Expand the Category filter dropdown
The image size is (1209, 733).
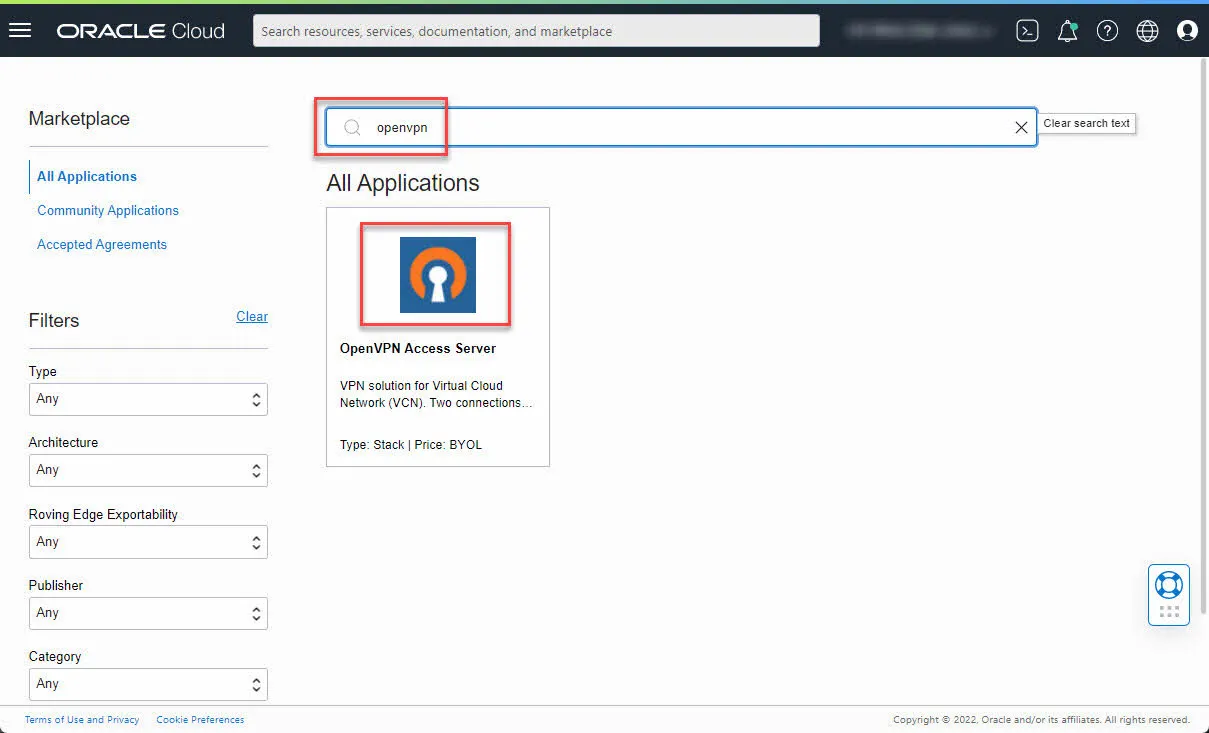tap(148, 684)
